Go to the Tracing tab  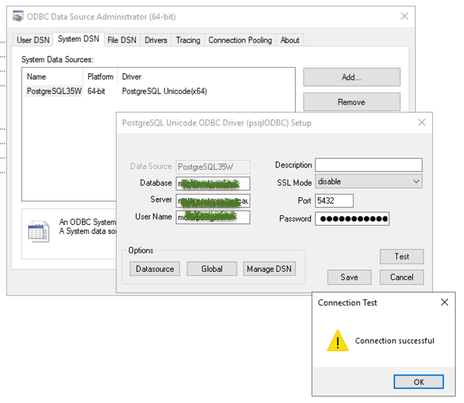click(188, 40)
